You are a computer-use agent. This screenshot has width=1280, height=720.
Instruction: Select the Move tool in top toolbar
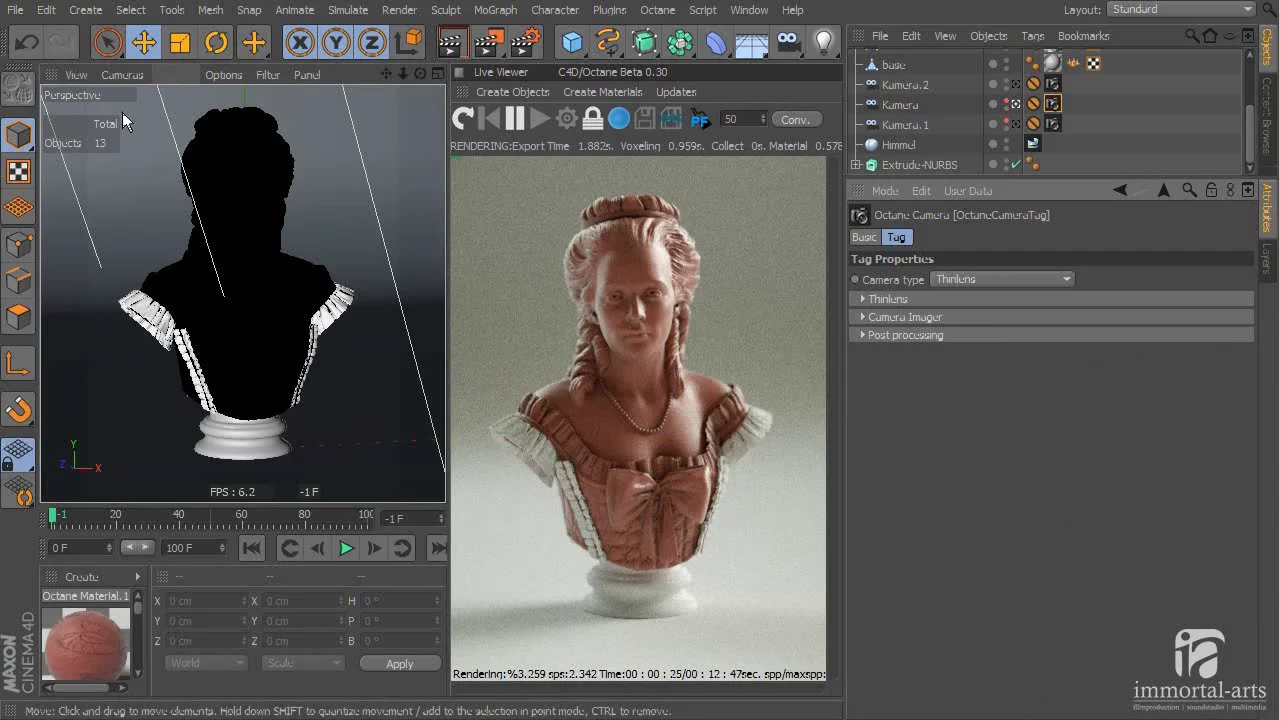144,42
